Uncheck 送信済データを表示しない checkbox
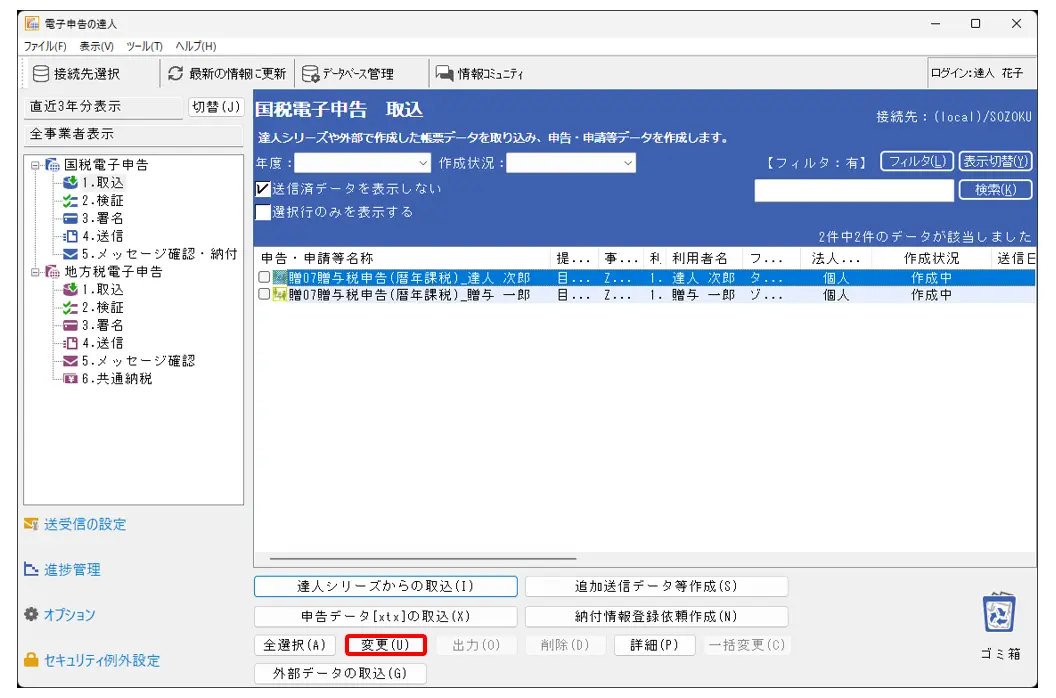1056x698 pixels. tap(264, 189)
